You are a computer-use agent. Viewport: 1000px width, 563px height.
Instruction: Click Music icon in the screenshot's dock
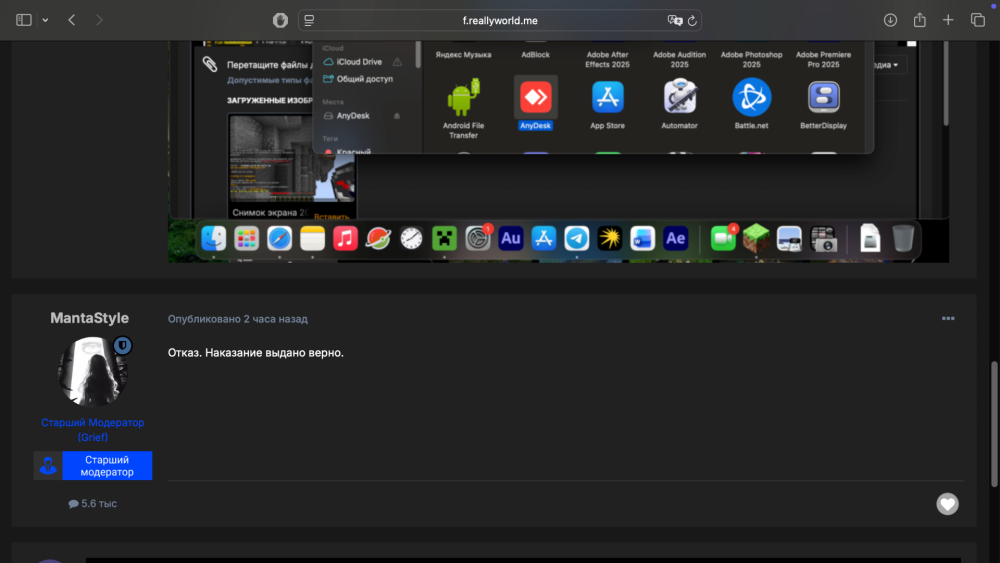click(x=345, y=238)
